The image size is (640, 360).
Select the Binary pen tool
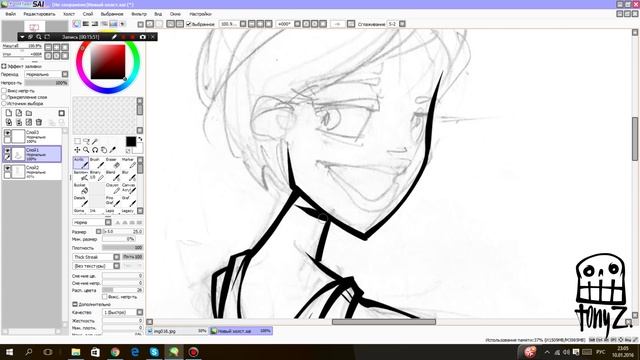(97, 176)
